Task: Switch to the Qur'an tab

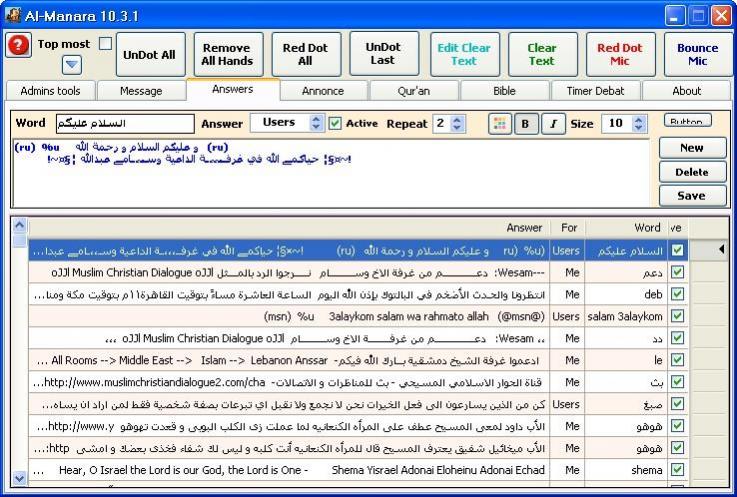Action: (414, 91)
